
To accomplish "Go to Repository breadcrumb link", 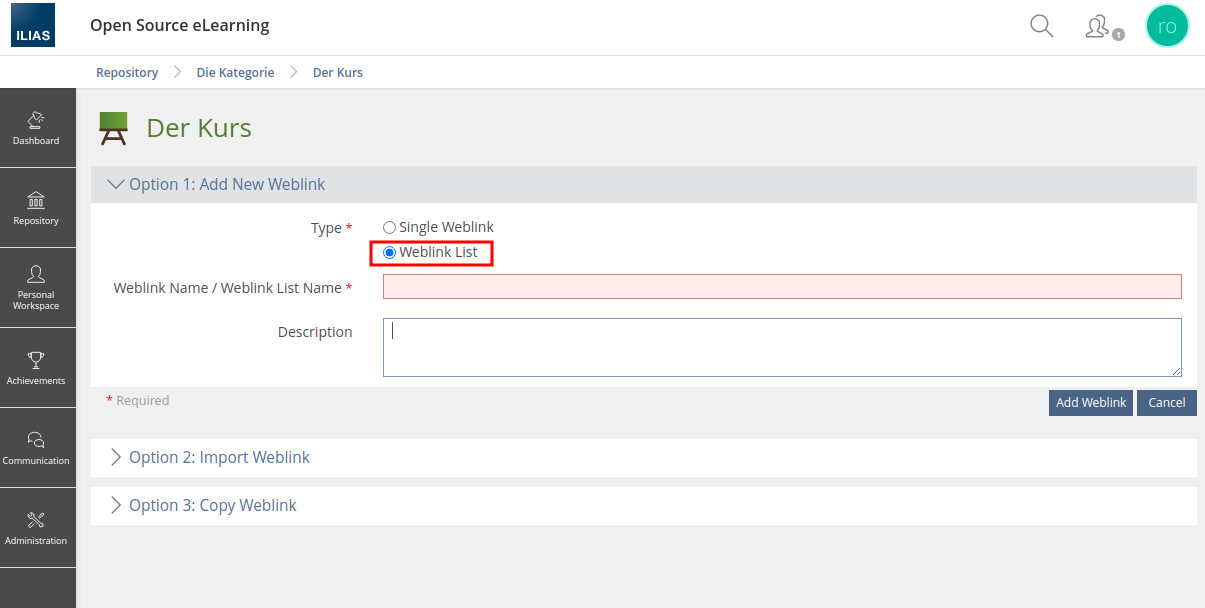I will click(x=127, y=73).
